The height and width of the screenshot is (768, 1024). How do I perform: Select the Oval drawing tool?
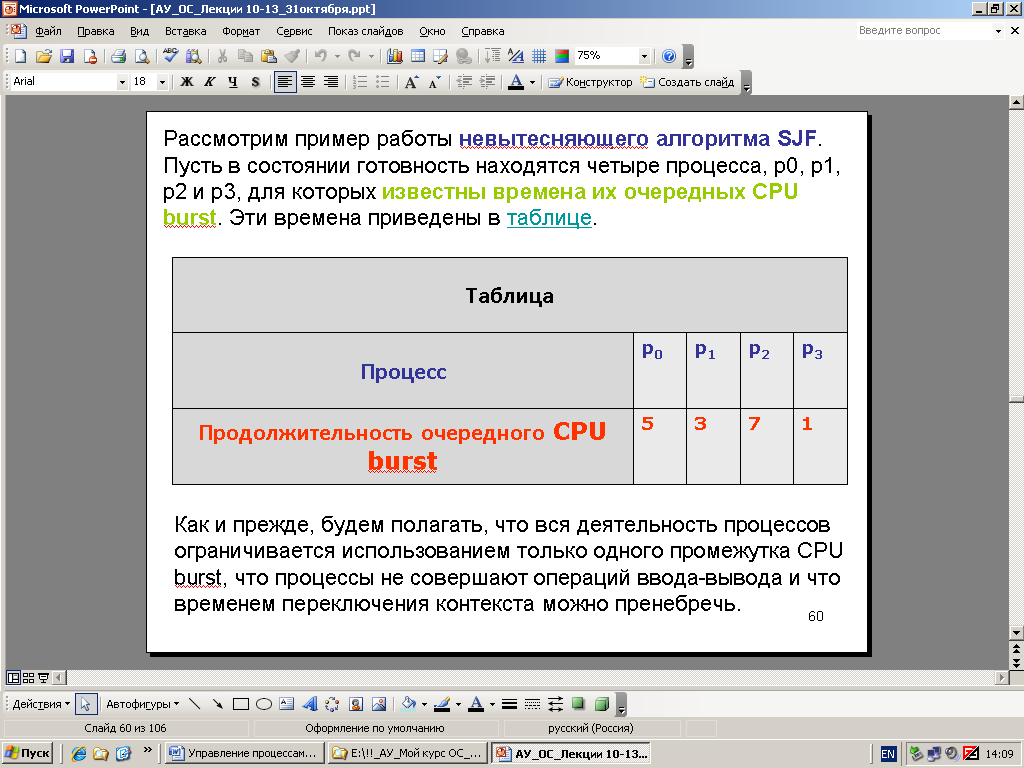[264, 704]
